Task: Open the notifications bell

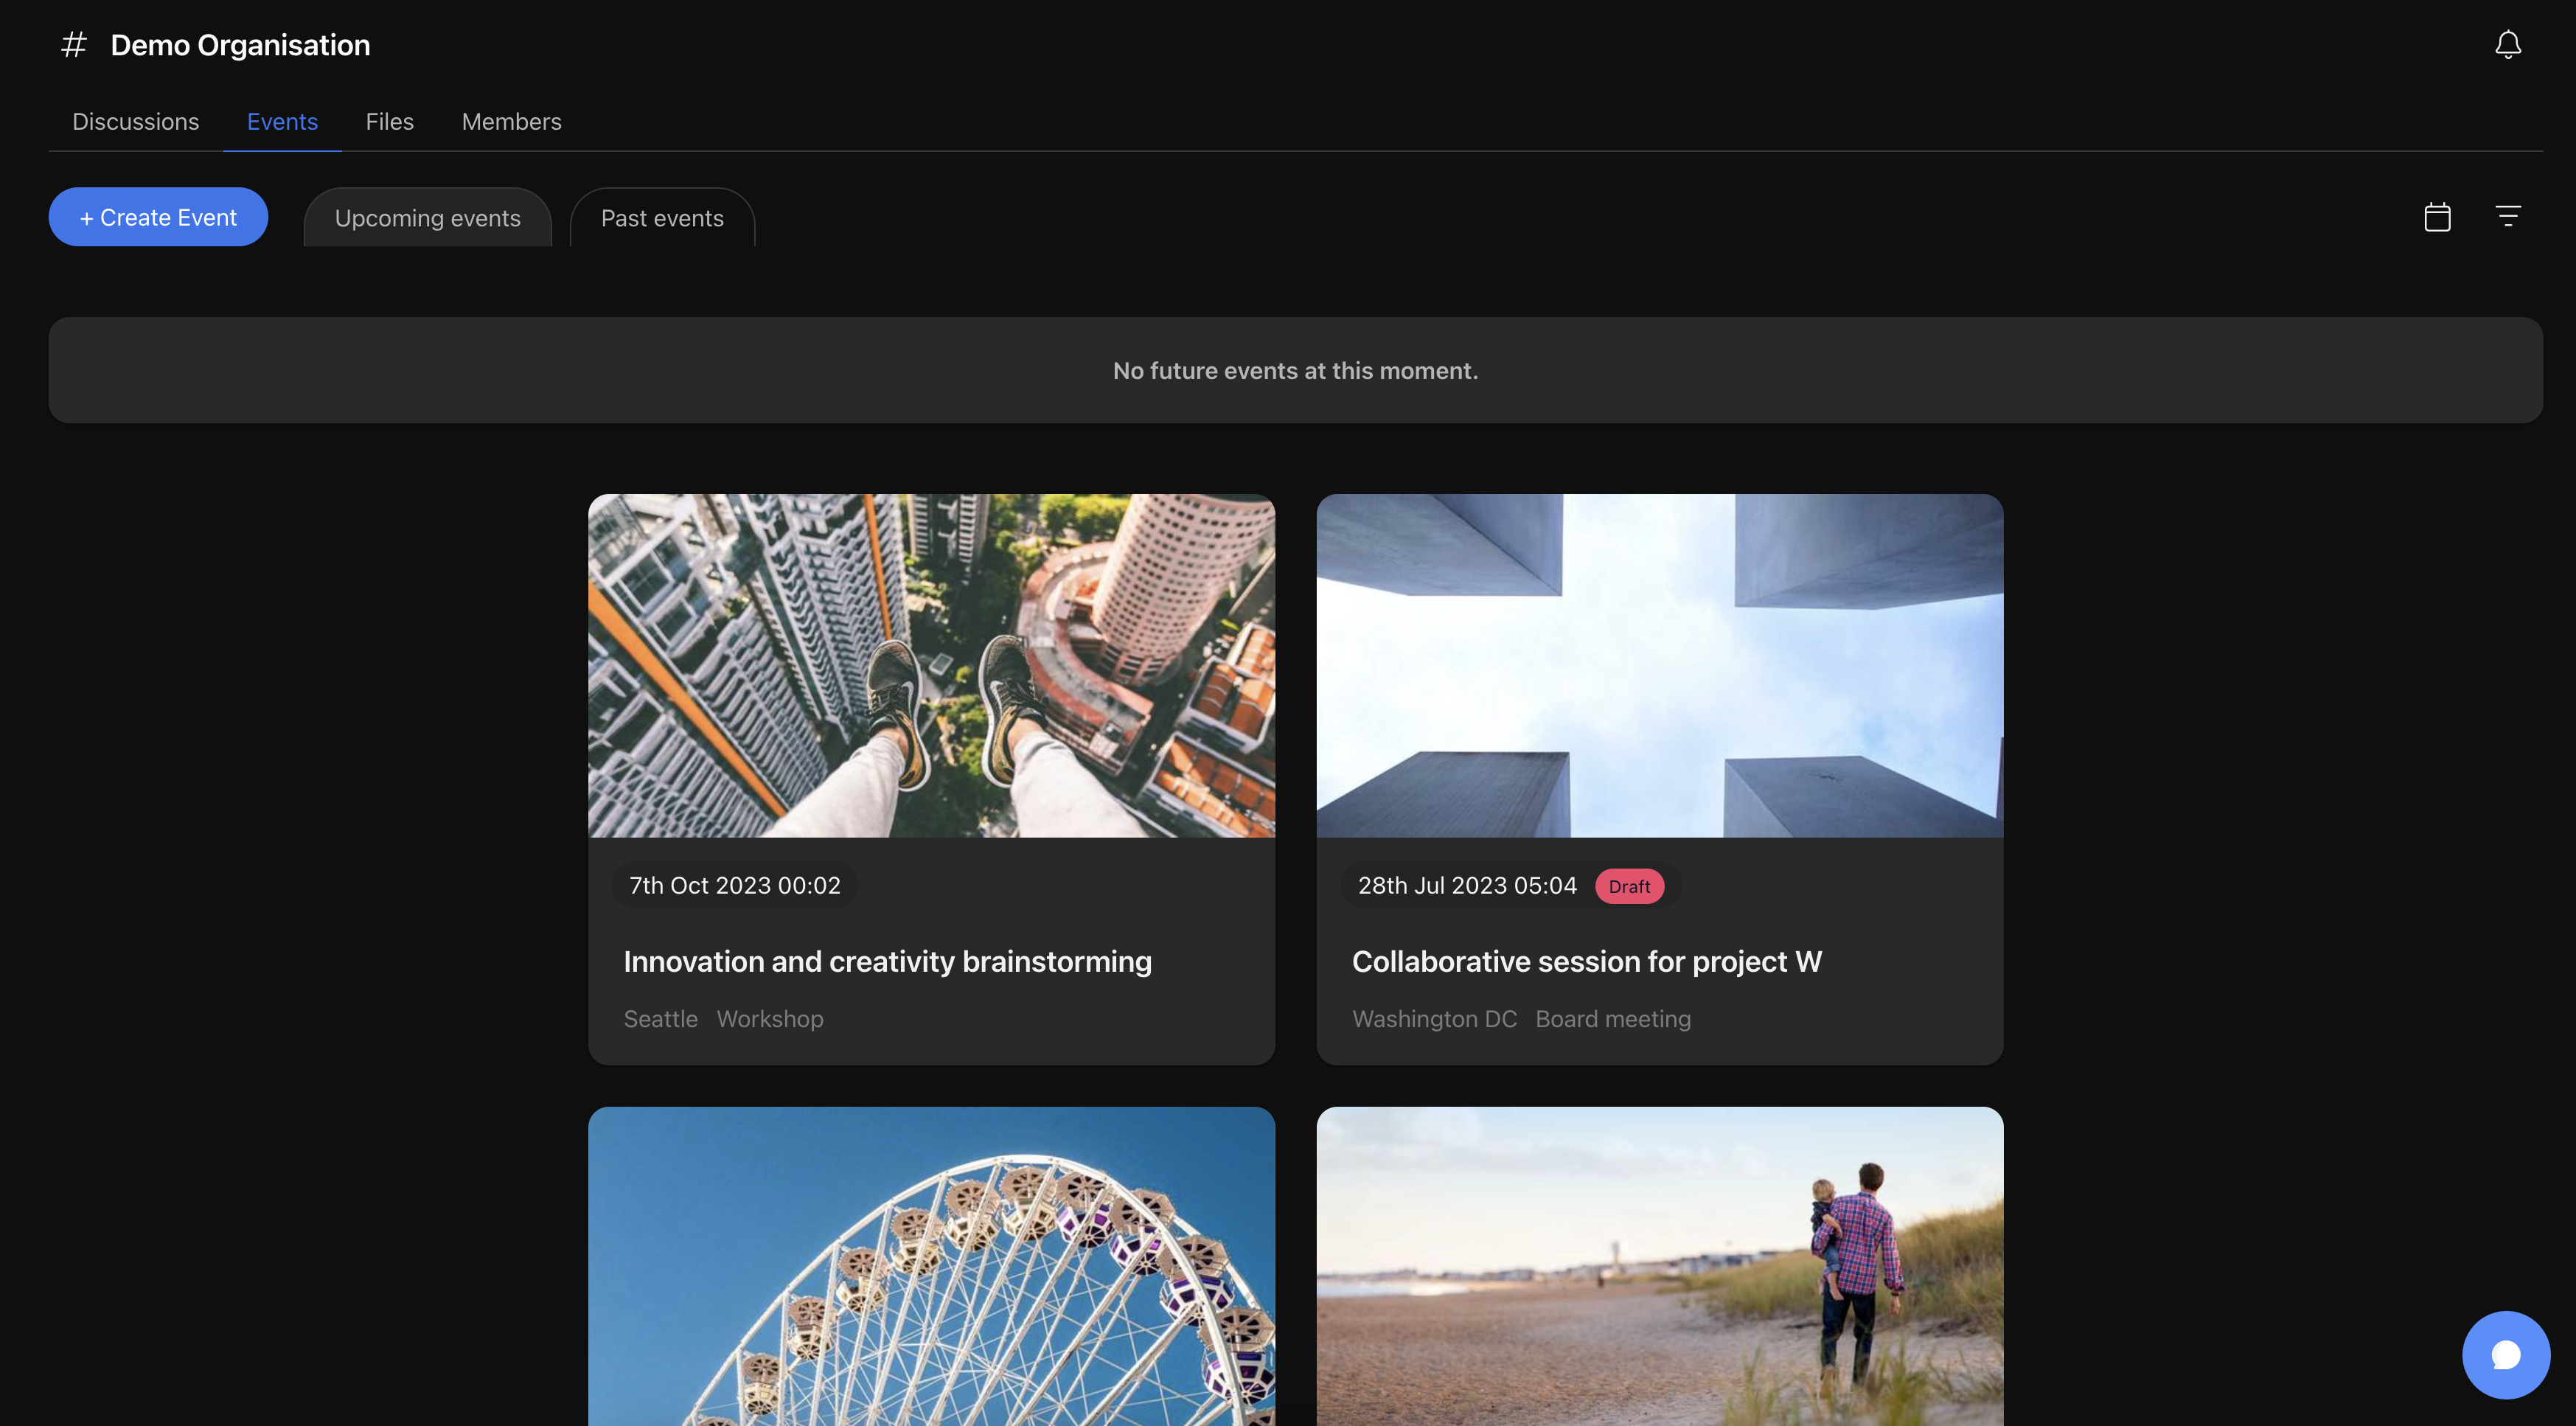Action: (x=2507, y=45)
